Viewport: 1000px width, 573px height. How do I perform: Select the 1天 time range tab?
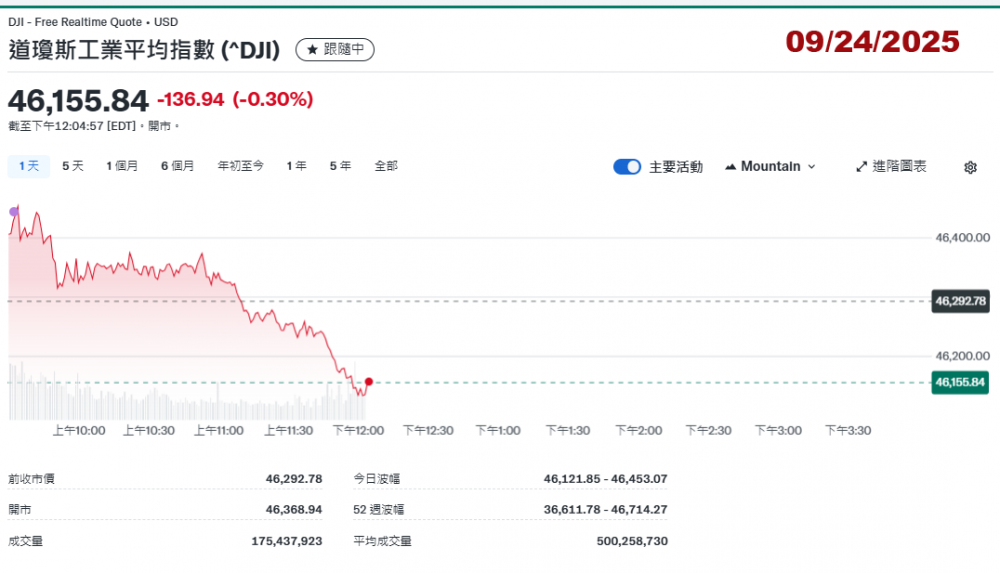[x=28, y=166]
